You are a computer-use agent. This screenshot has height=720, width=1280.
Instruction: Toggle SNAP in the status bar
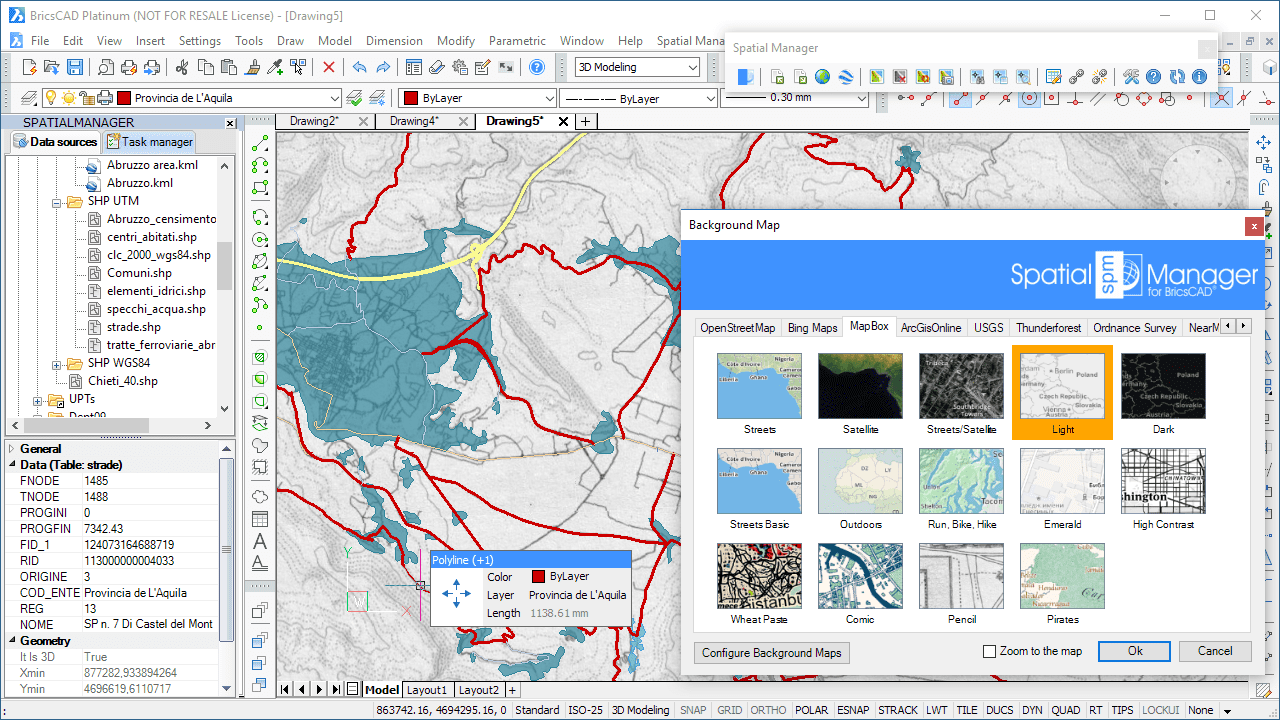coord(693,710)
